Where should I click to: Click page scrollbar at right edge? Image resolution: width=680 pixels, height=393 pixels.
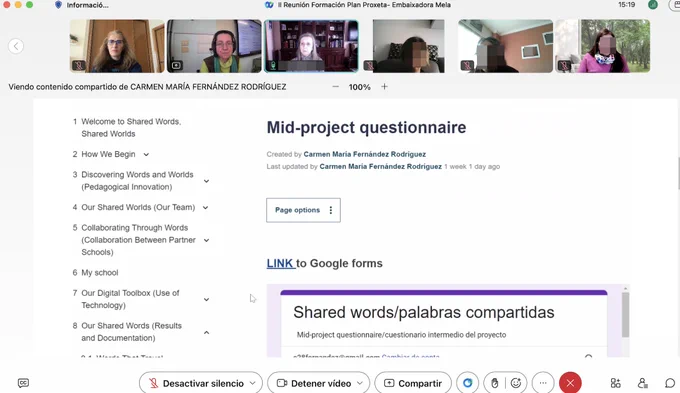679,174
